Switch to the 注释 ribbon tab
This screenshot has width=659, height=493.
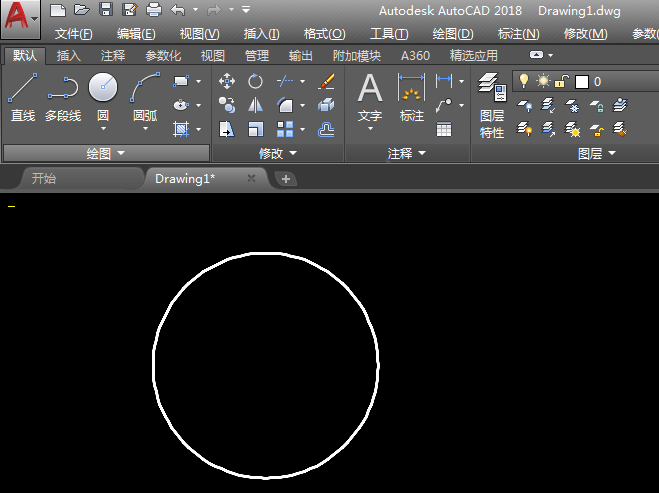point(113,56)
